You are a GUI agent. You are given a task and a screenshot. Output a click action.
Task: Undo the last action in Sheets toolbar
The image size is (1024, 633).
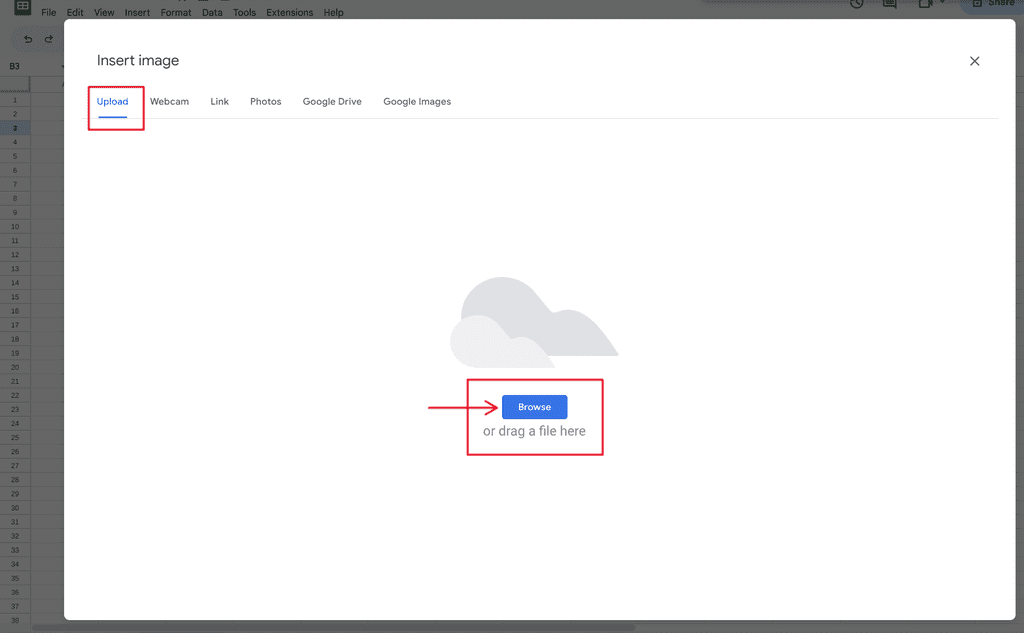28,39
